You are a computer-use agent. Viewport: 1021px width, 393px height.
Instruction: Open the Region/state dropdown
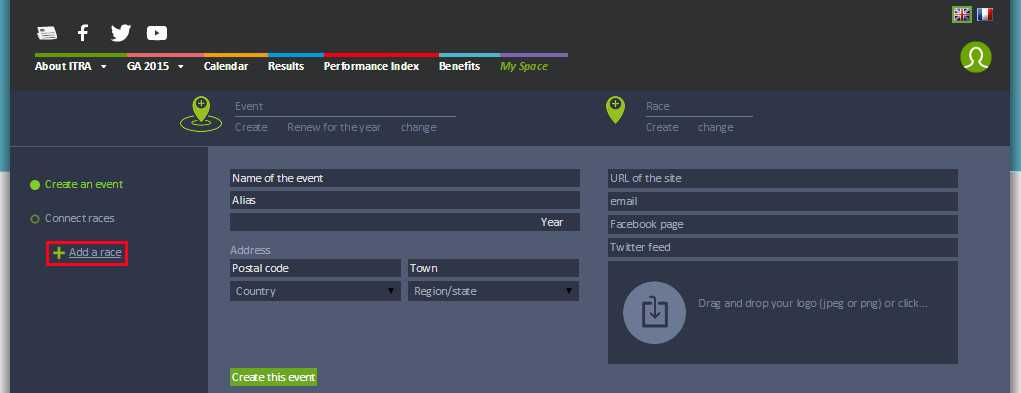(x=493, y=291)
